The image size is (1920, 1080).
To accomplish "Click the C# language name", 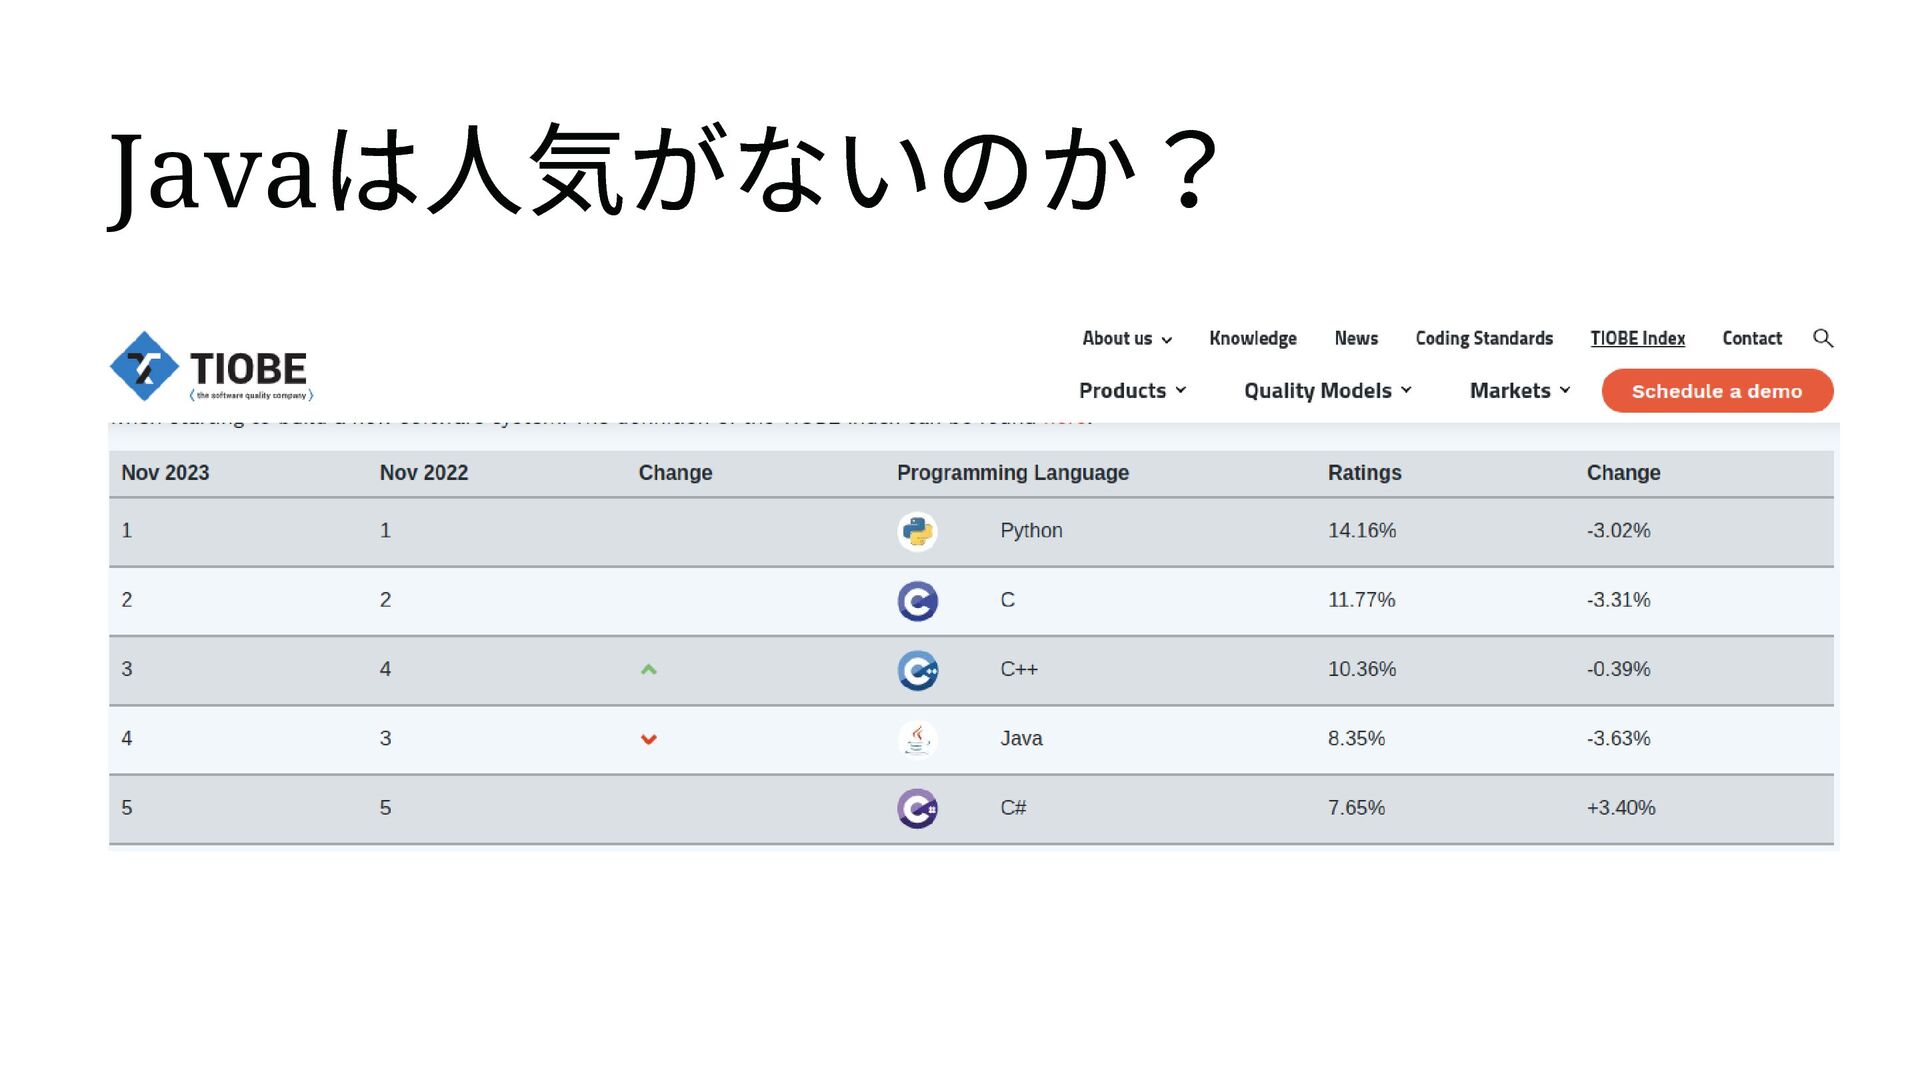I will [x=1013, y=808].
